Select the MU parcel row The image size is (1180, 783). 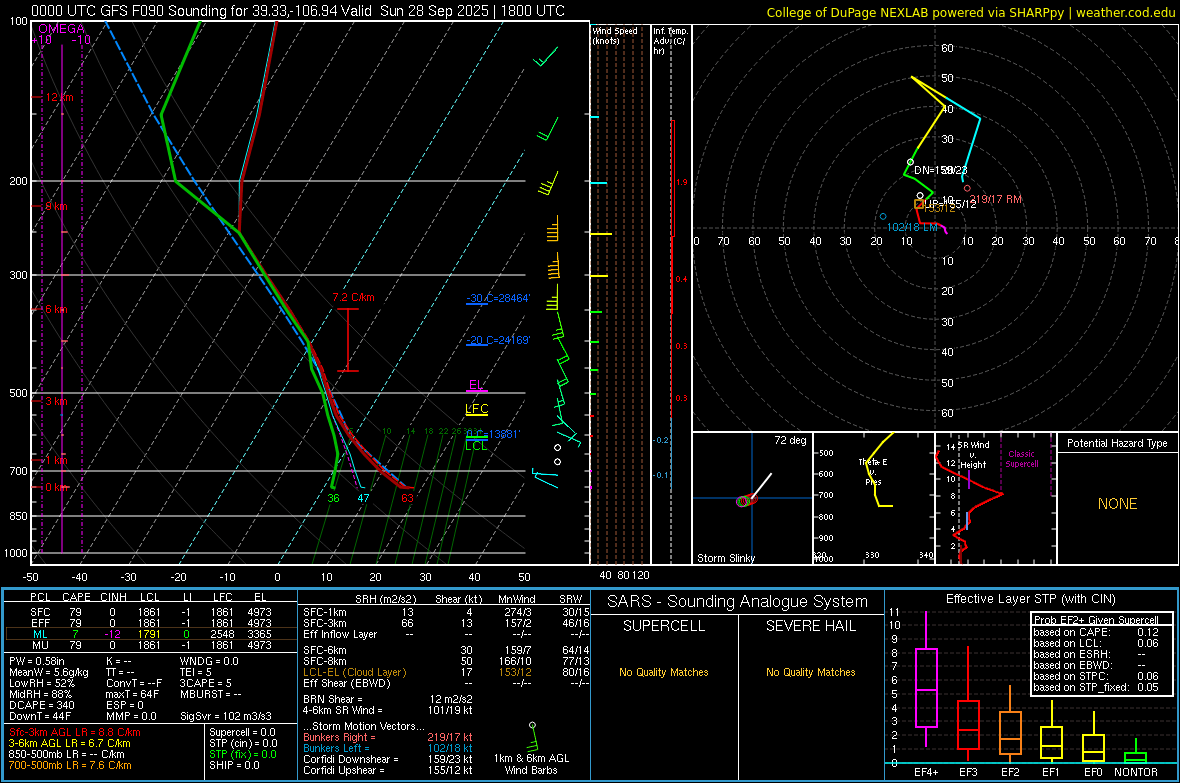tap(151, 645)
